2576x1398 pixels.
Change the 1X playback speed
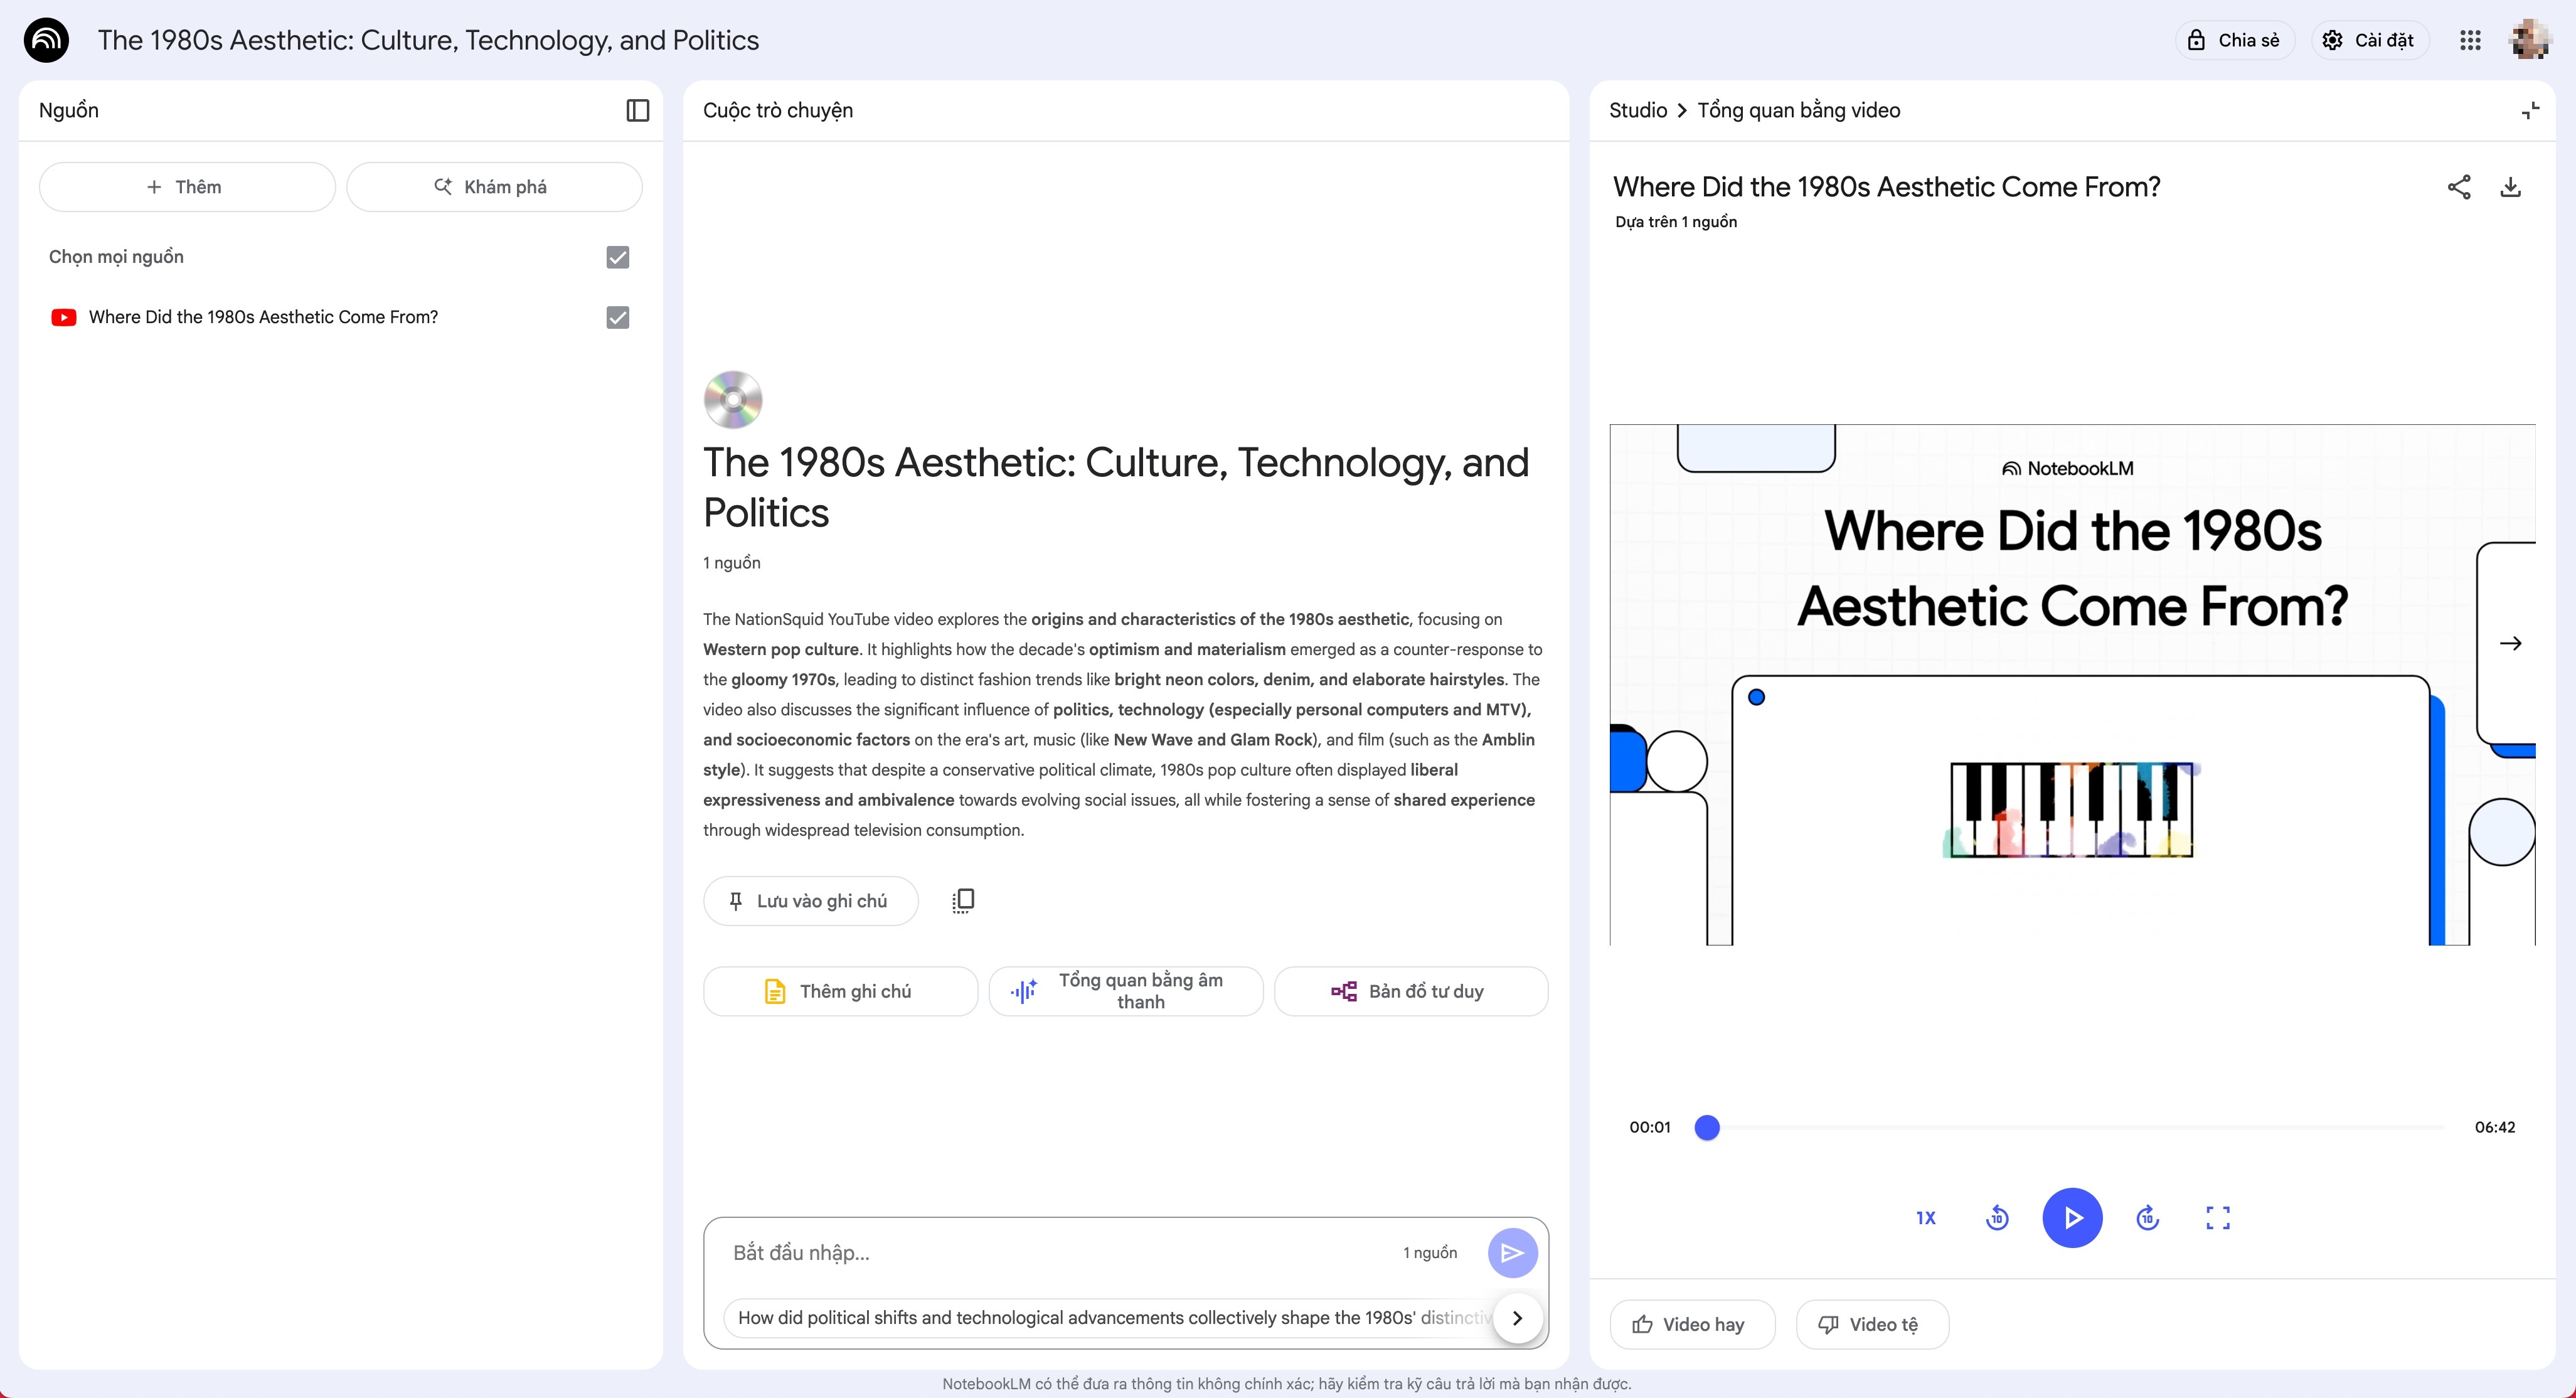[x=1926, y=1217]
